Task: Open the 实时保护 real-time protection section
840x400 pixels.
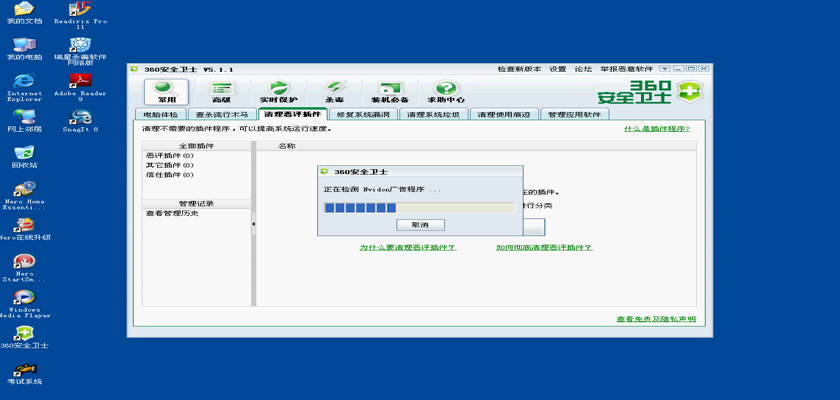Action: (278, 92)
